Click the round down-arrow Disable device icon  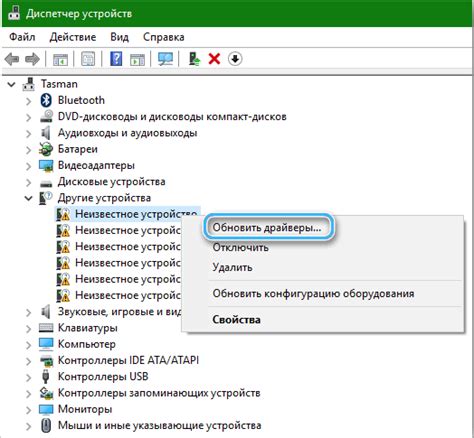click(235, 59)
